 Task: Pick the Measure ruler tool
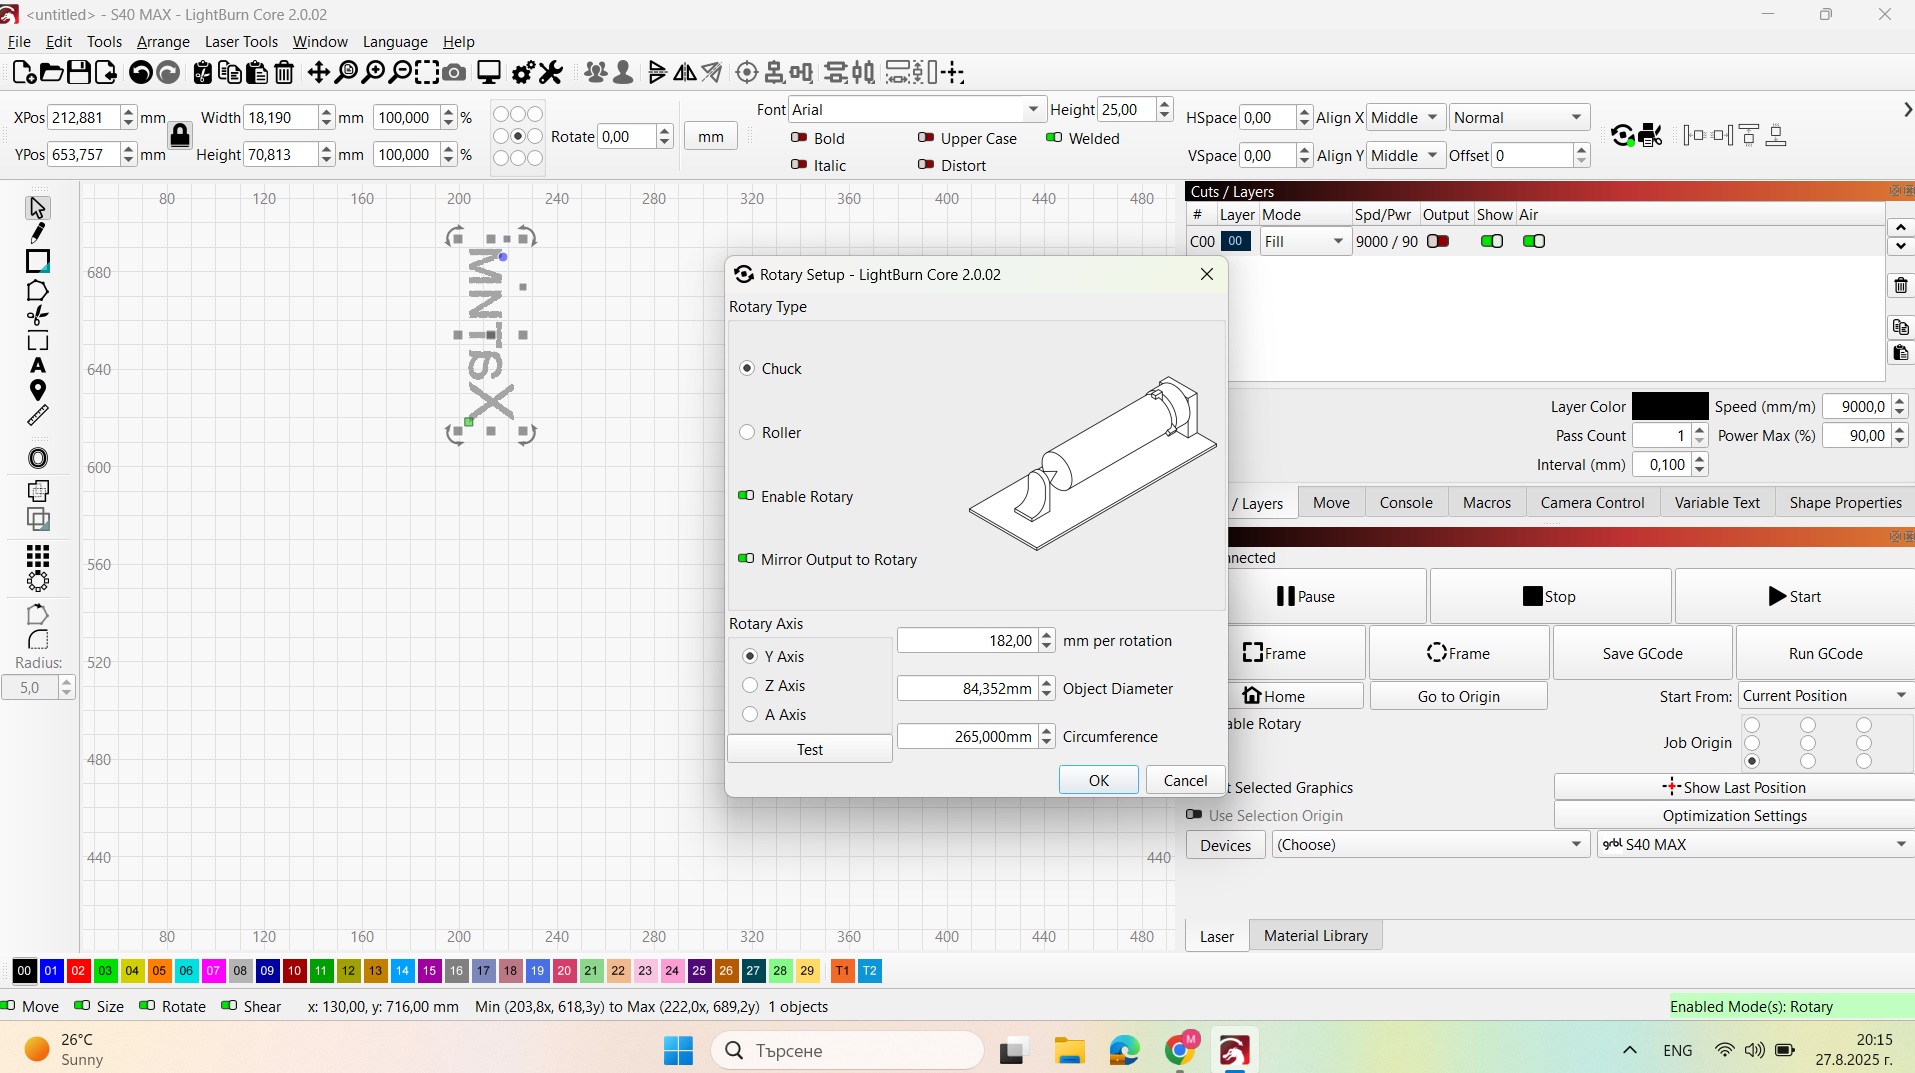click(38, 416)
